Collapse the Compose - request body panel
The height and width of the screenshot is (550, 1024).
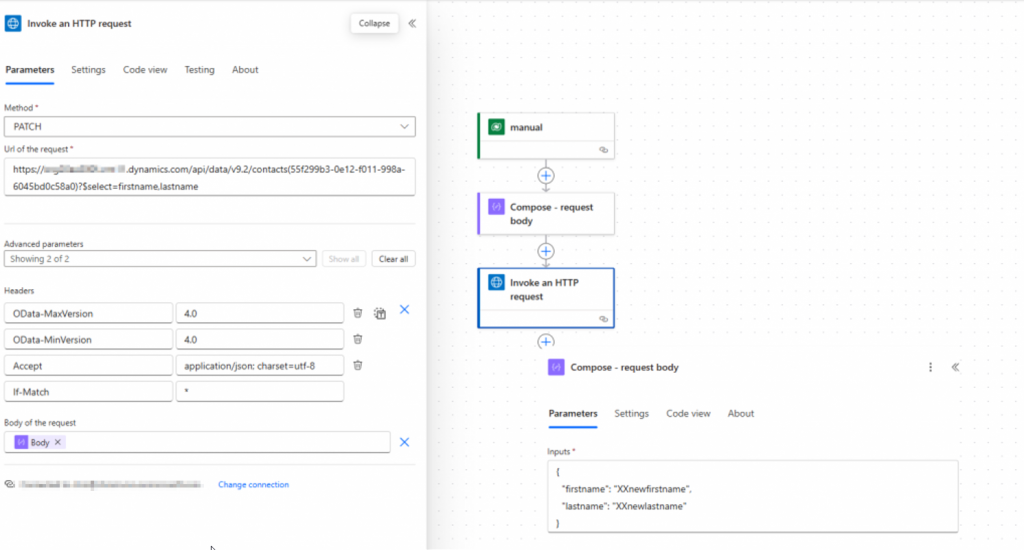point(955,367)
